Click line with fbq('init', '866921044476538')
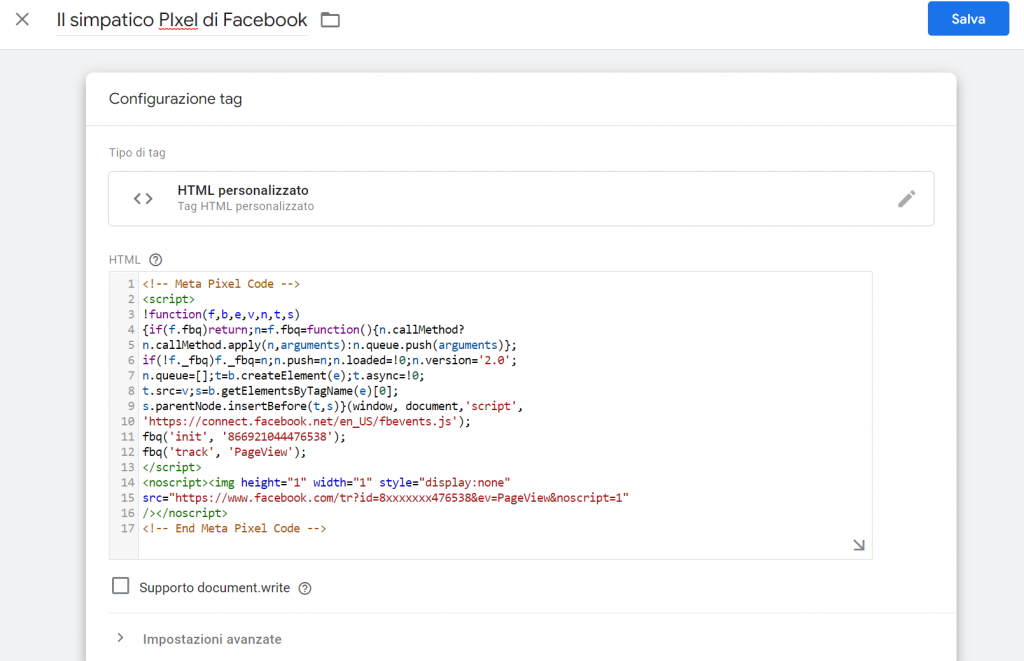Screen dimensions: 1024x661 tap(244, 437)
